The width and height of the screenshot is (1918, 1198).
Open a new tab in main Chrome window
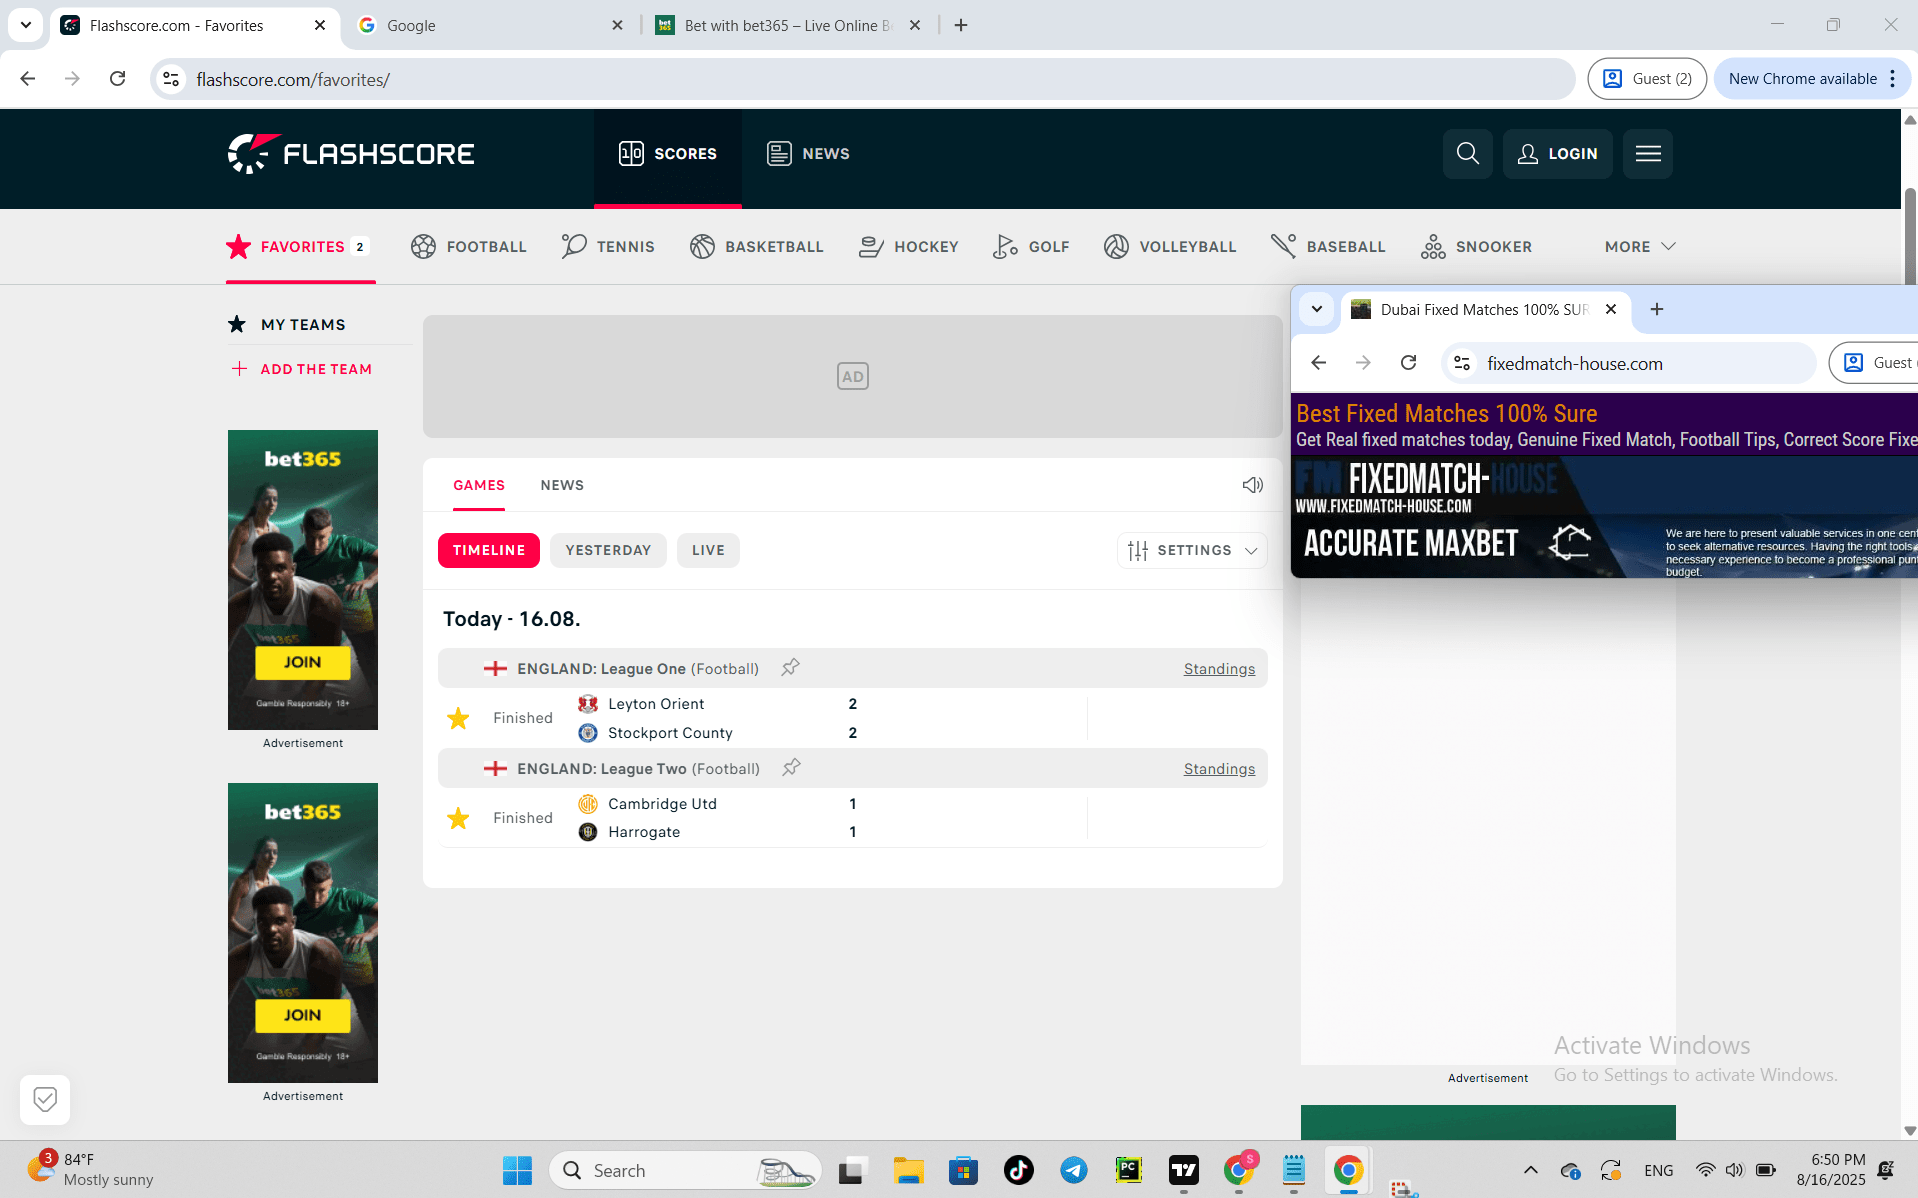pyautogui.click(x=961, y=25)
